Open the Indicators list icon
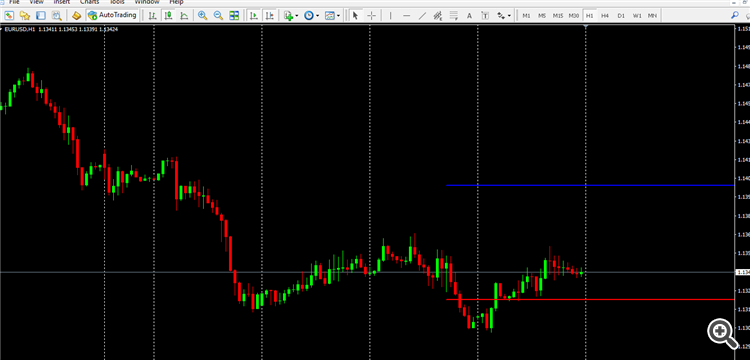This screenshot has width=750, height=360. click(x=288, y=16)
